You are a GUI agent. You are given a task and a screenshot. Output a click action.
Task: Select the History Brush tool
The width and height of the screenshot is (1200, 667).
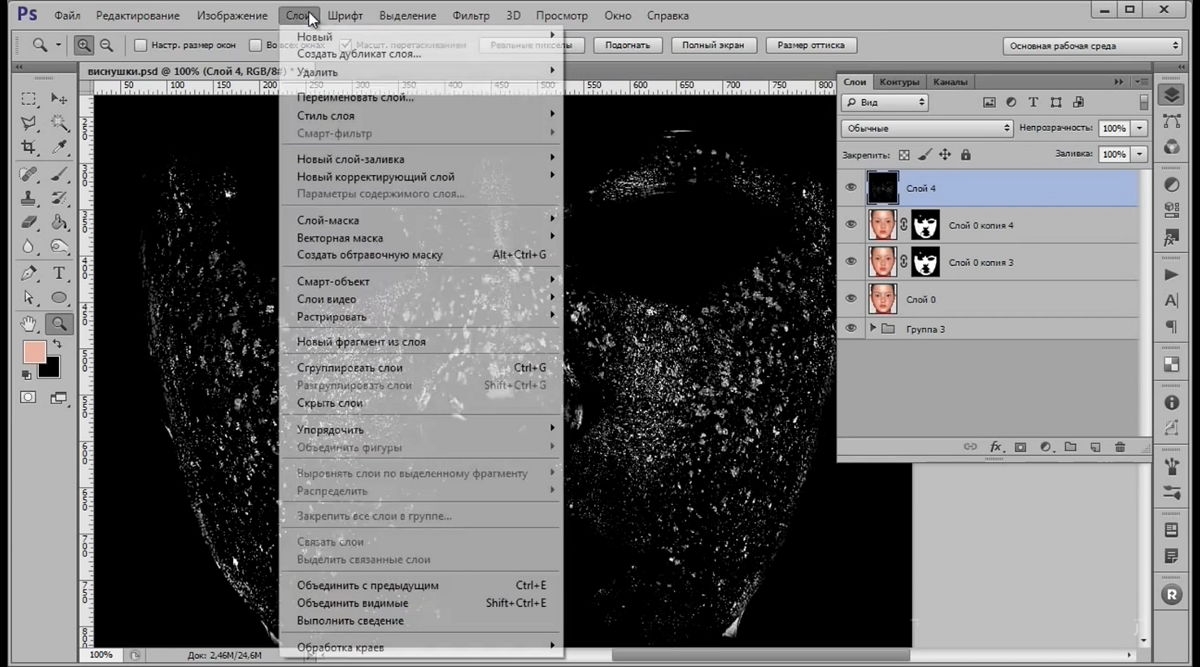coord(59,198)
